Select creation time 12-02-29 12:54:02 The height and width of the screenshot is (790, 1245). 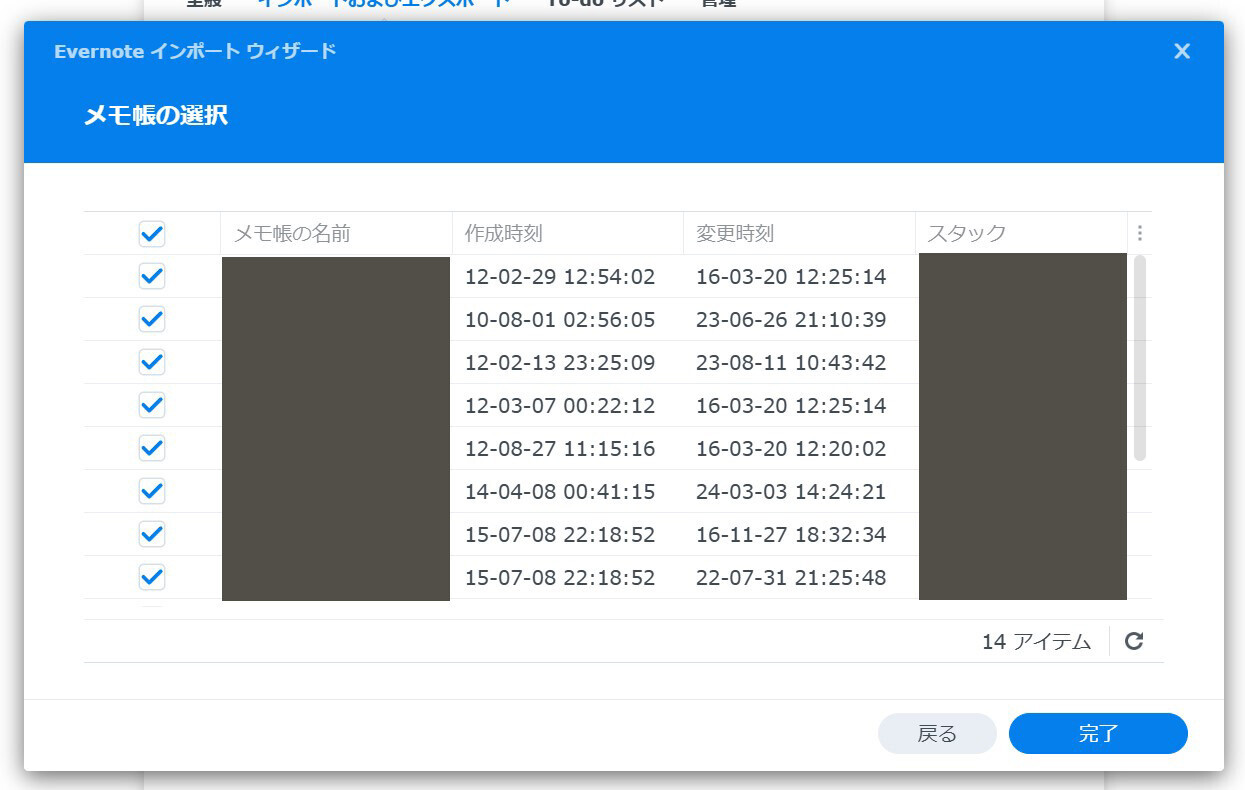click(x=560, y=277)
